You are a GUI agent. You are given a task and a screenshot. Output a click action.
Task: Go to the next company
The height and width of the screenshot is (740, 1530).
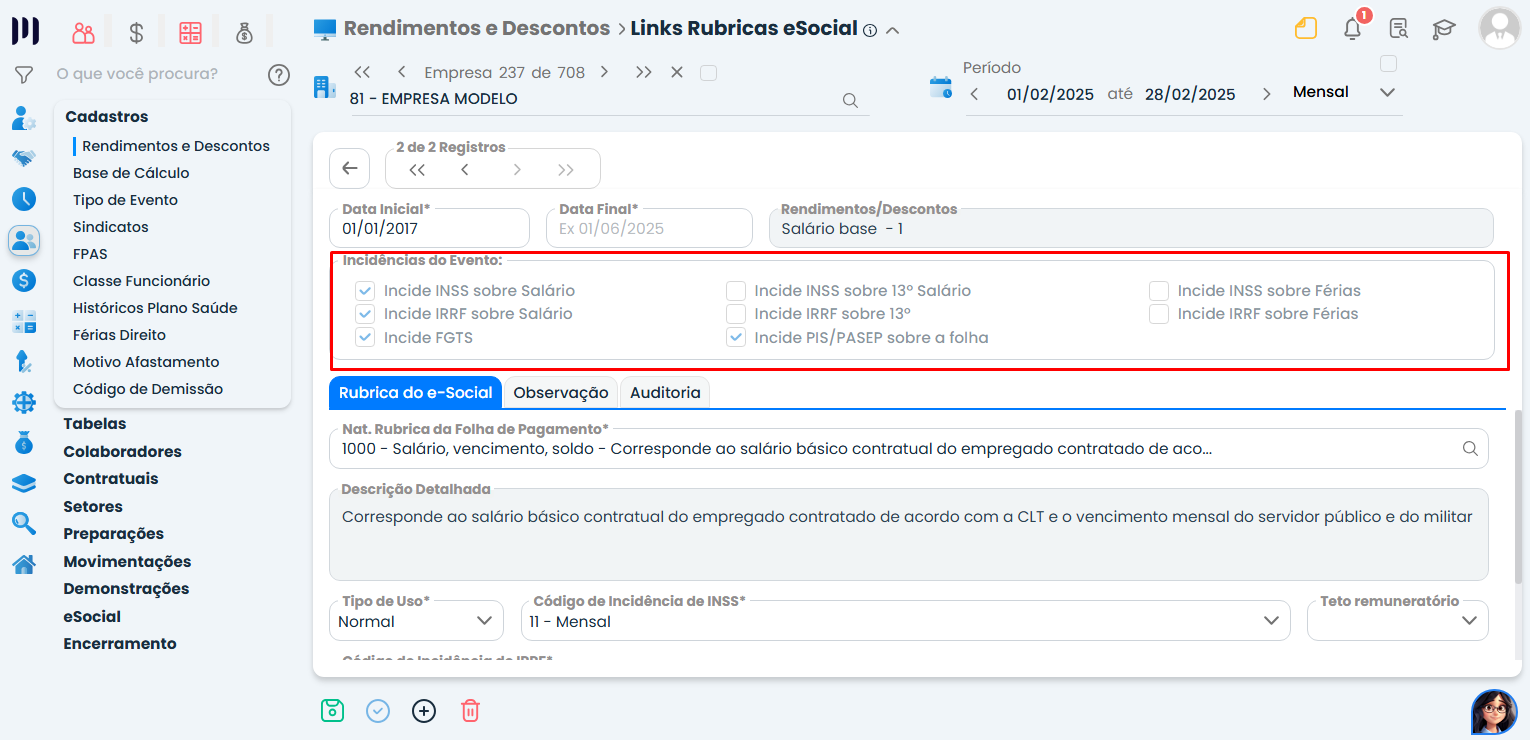pos(604,72)
